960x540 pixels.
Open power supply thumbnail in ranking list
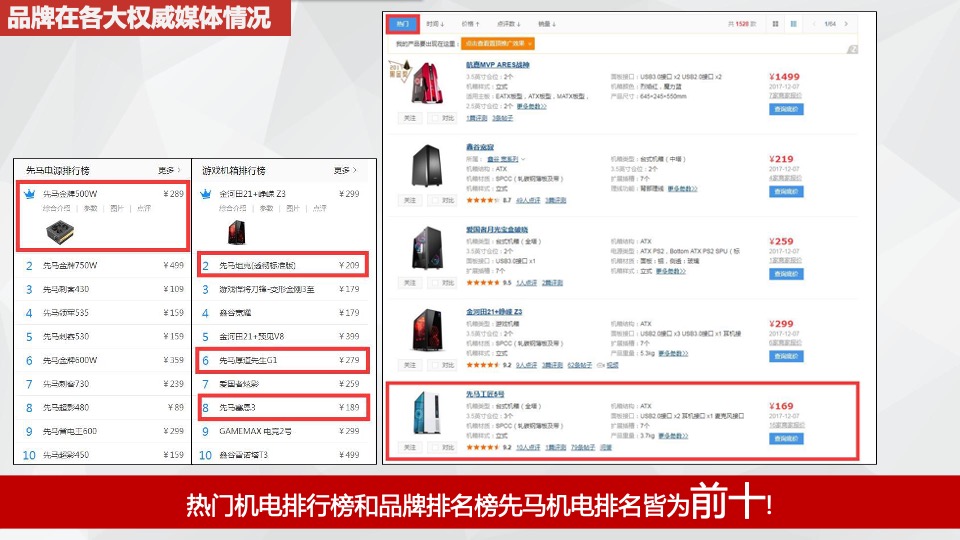pyautogui.click(x=60, y=232)
